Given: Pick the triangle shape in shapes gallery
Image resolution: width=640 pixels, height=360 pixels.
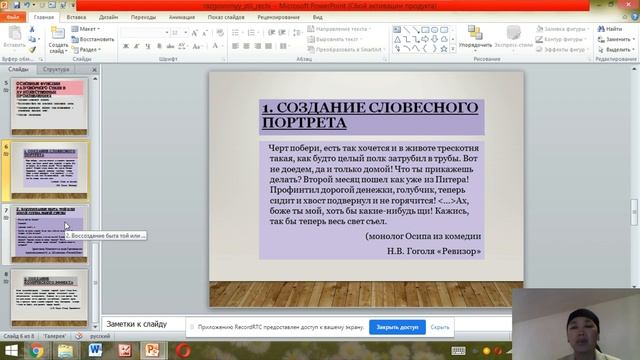Looking at the screenshot, I should coord(397,39).
